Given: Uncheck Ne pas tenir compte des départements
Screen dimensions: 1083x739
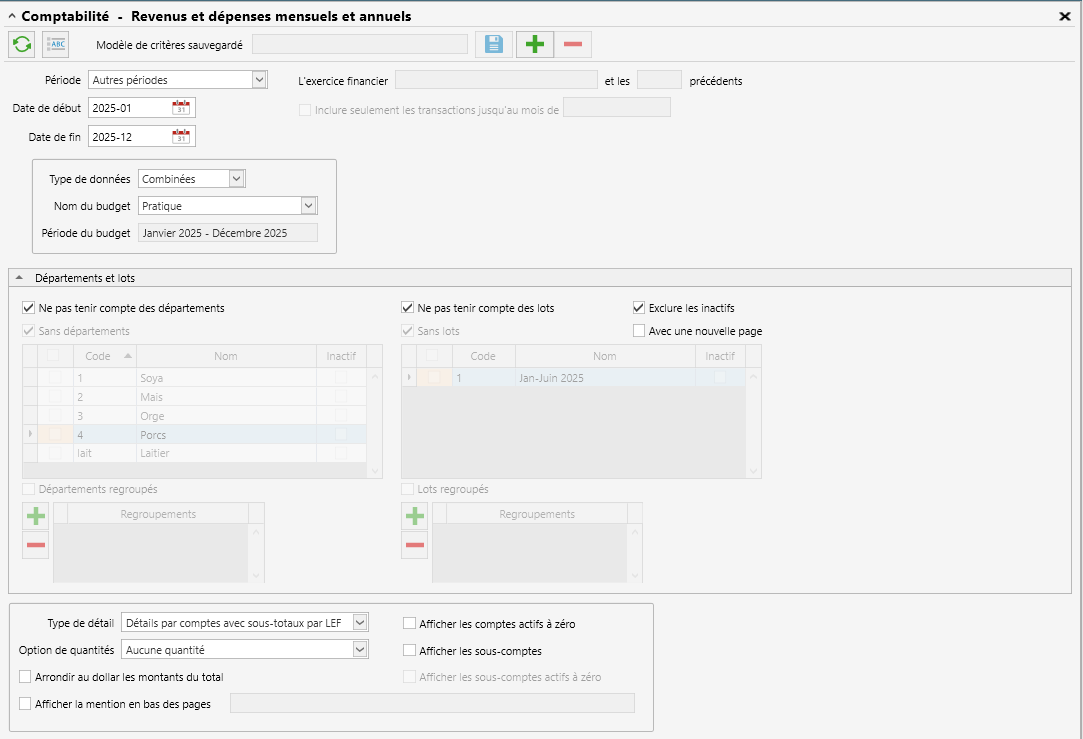Looking at the screenshot, I should 28,308.
